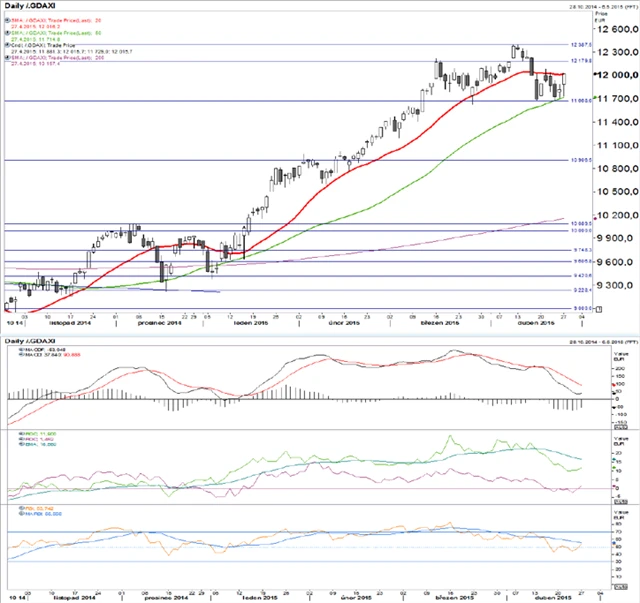Click the bold 12 000,0 price axis label
Screen dimensions: 640x603
tap(618, 75)
